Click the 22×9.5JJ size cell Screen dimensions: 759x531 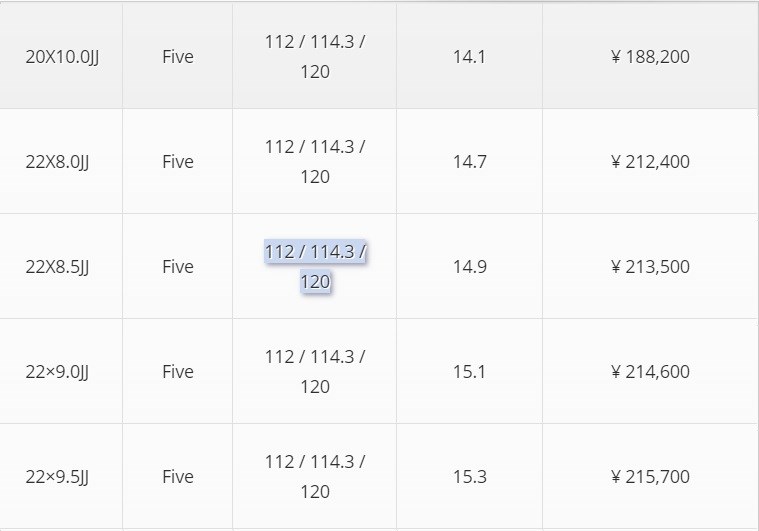(x=57, y=477)
